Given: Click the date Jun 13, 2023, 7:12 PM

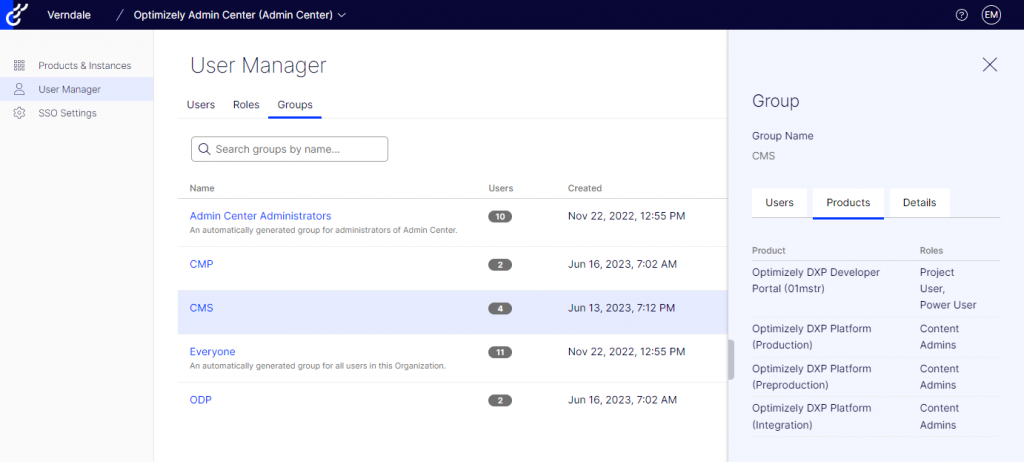Looking at the screenshot, I should [622, 308].
